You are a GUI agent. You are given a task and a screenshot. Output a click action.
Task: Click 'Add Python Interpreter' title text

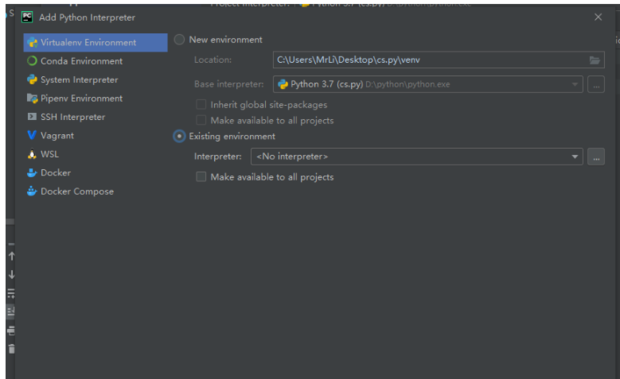(x=87, y=17)
